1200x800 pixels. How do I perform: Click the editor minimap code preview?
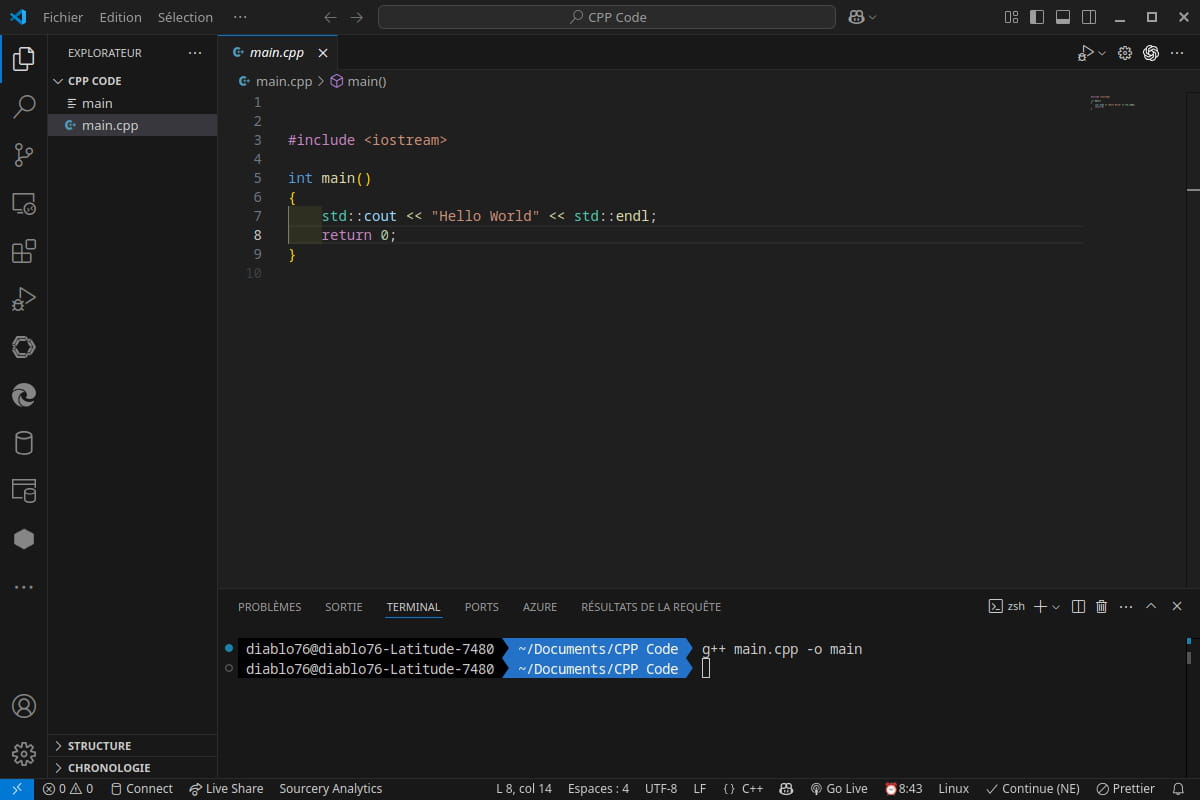point(1112,103)
